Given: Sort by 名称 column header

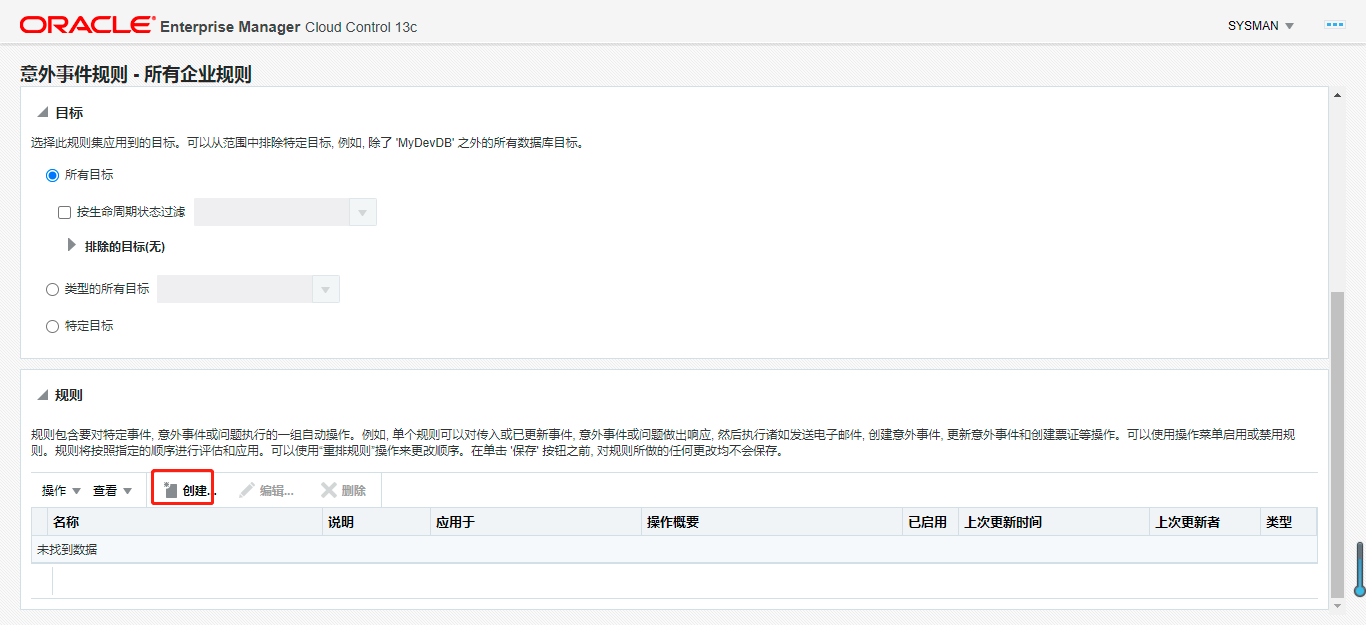Looking at the screenshot, I should click(x=185, y=522).
